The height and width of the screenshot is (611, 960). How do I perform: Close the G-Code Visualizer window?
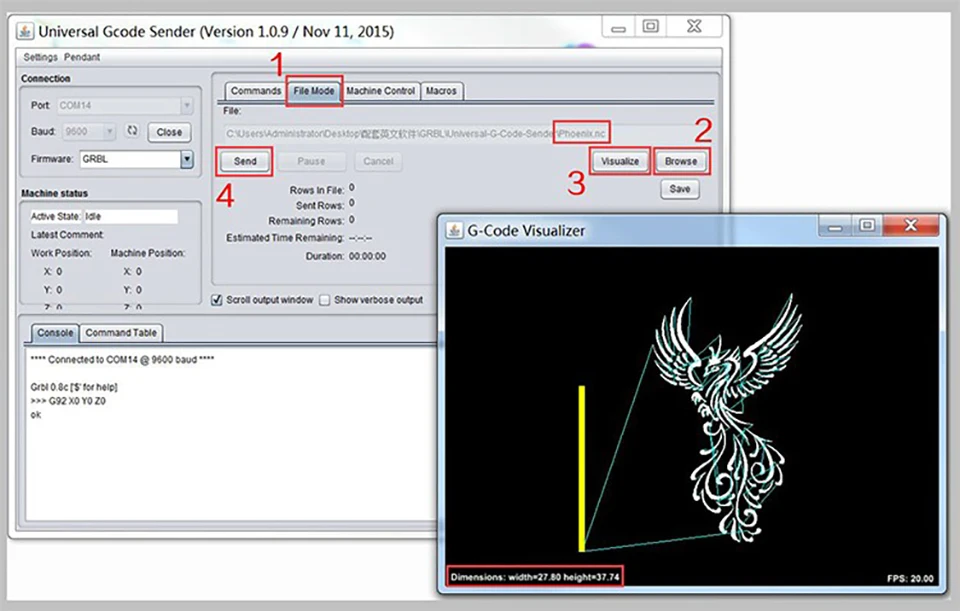tap(910, 225)
